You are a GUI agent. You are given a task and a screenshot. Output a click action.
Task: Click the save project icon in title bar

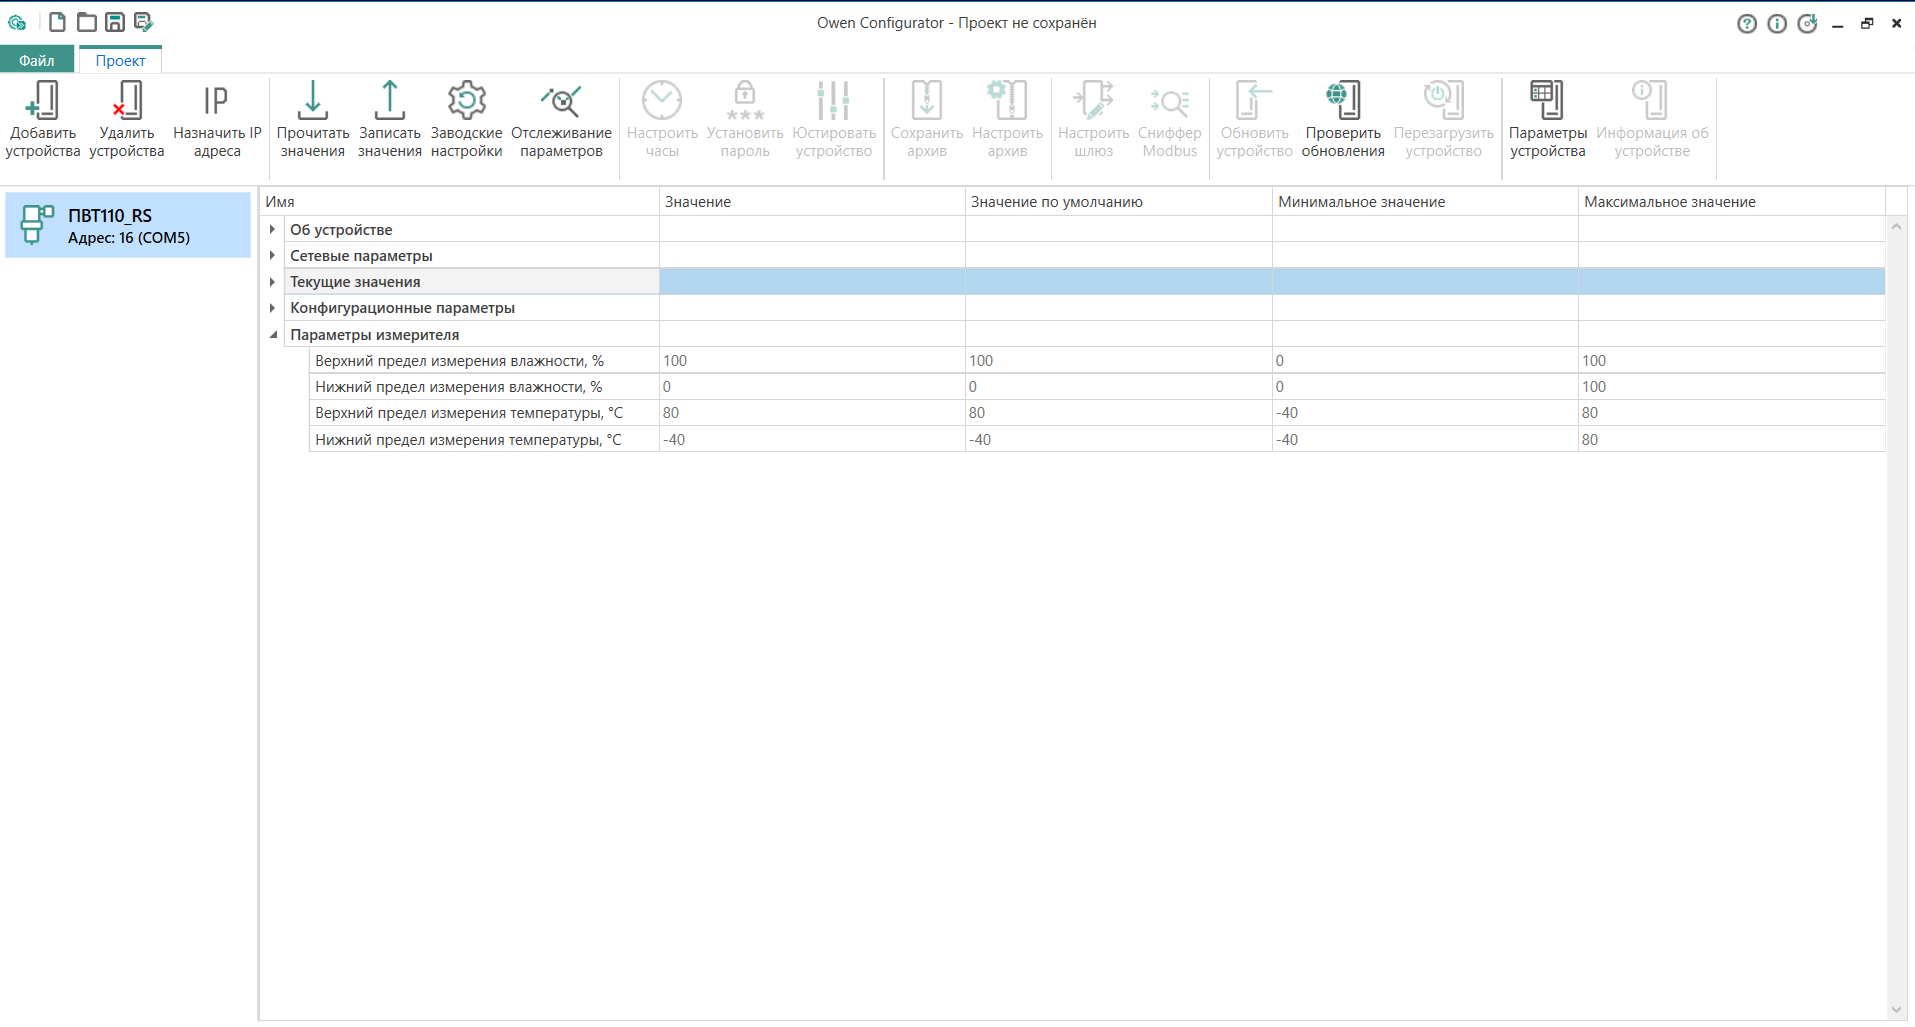pos(115,22)
